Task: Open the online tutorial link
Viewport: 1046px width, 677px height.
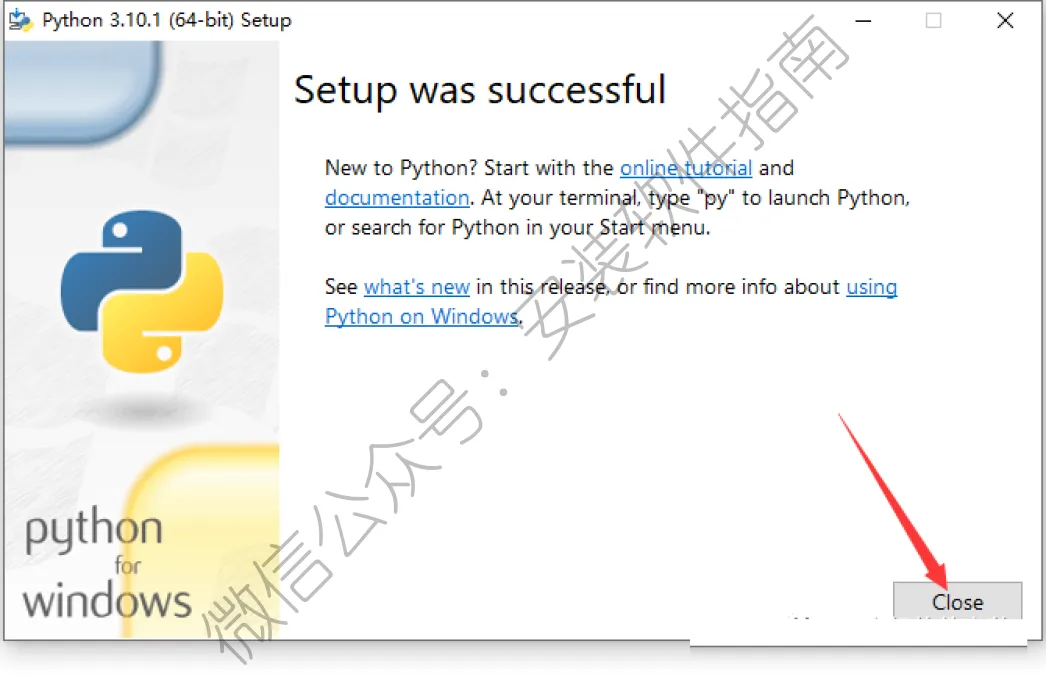Action: (x=686, y=168)
